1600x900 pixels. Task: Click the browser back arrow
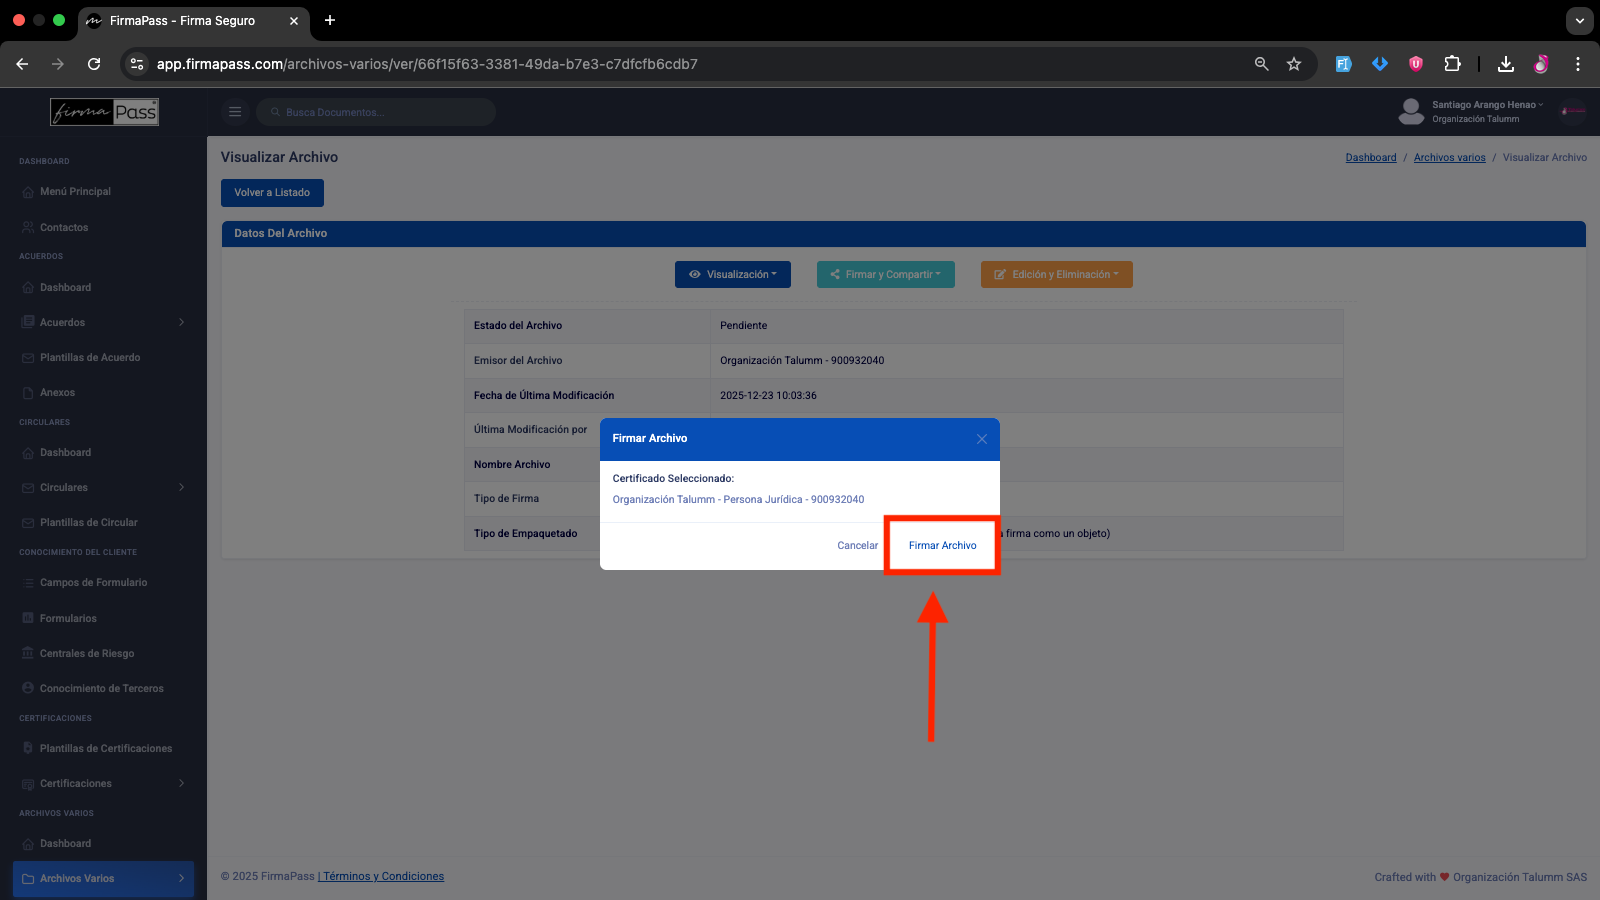coord(22,64)
